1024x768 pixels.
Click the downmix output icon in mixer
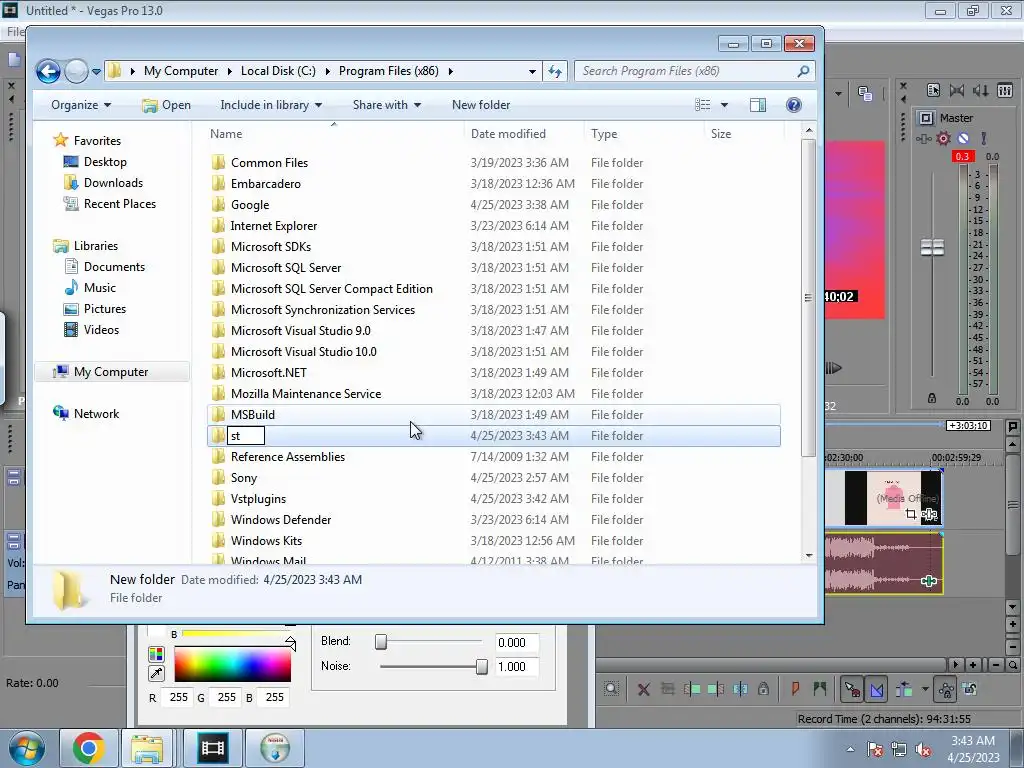pyautogui.click(x=957, y=90)
